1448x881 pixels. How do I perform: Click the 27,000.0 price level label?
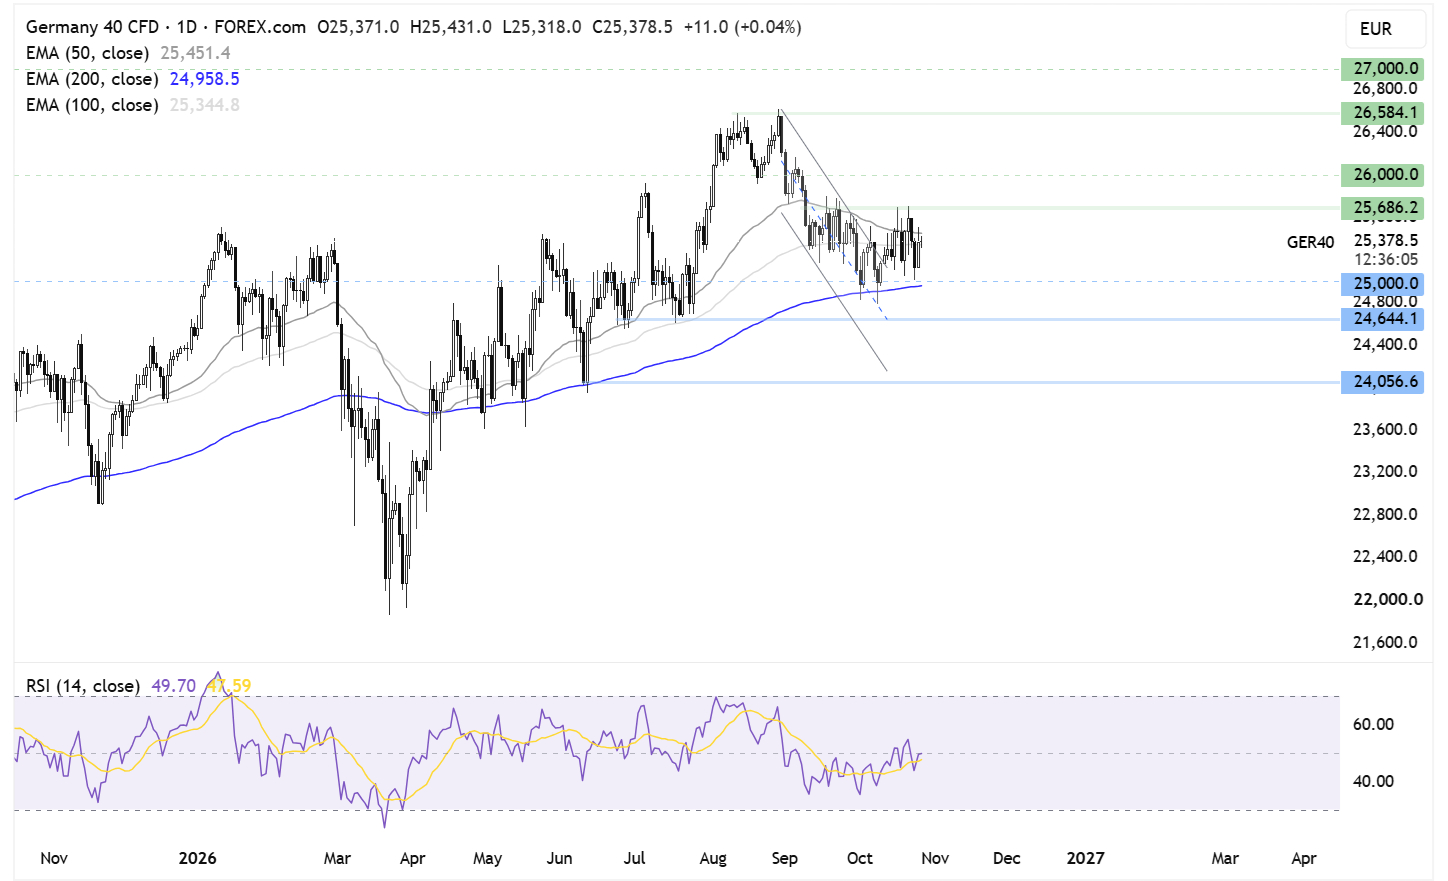point(1382,68)
